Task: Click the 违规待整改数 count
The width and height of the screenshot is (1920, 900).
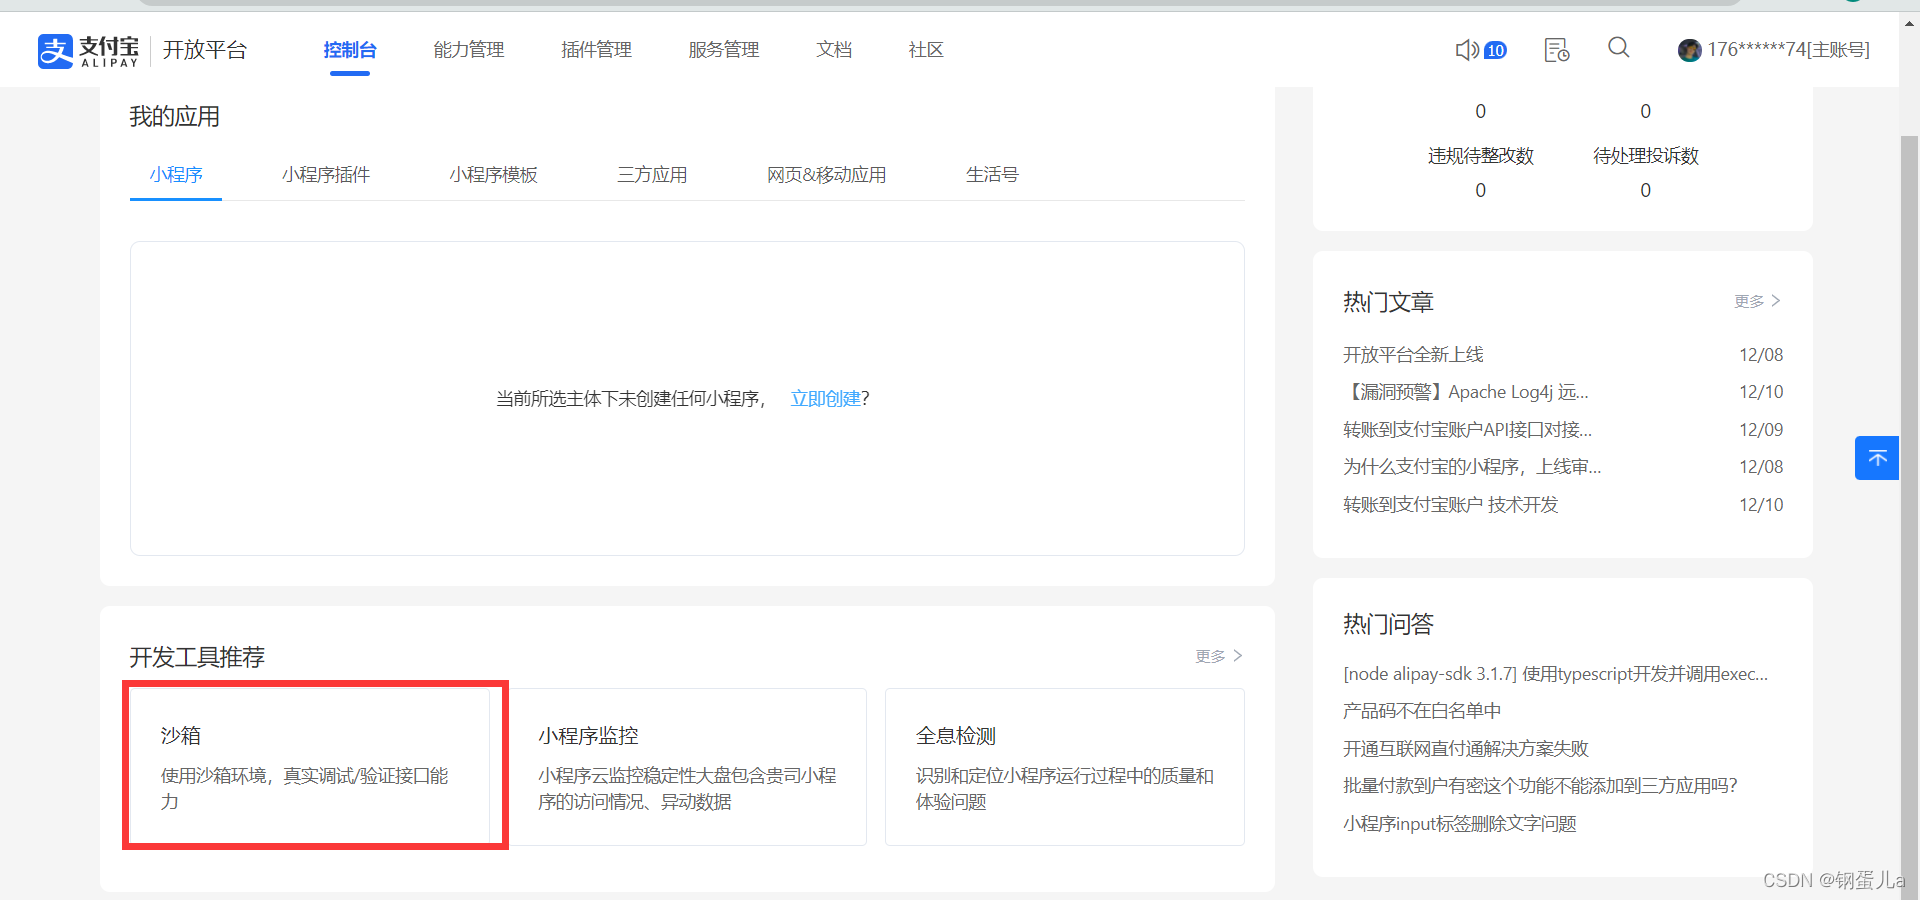Action: tap(1480, 190)
